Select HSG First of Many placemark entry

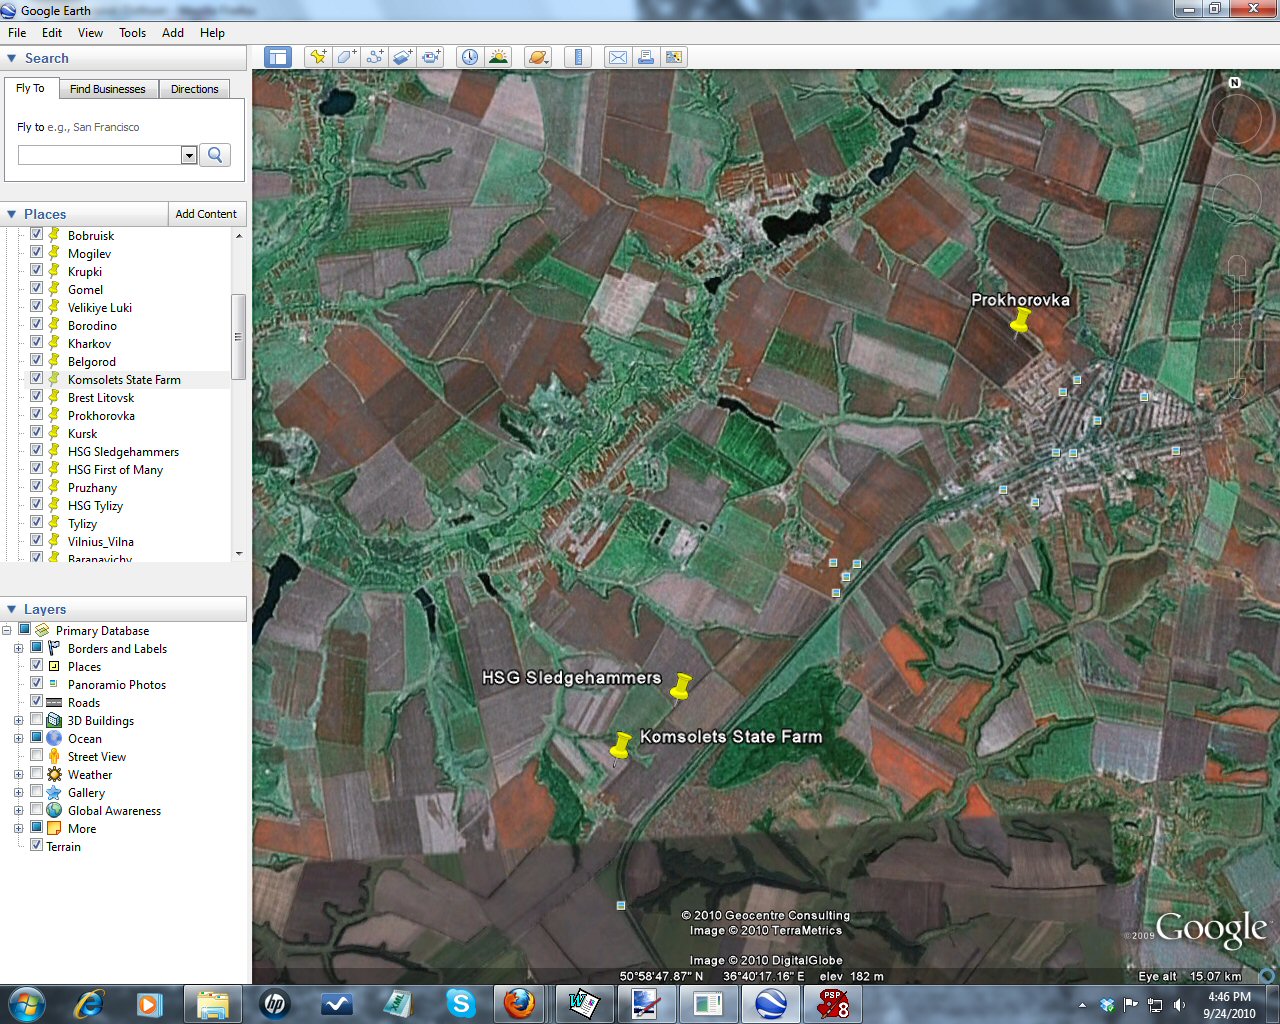tap(115, 469)
